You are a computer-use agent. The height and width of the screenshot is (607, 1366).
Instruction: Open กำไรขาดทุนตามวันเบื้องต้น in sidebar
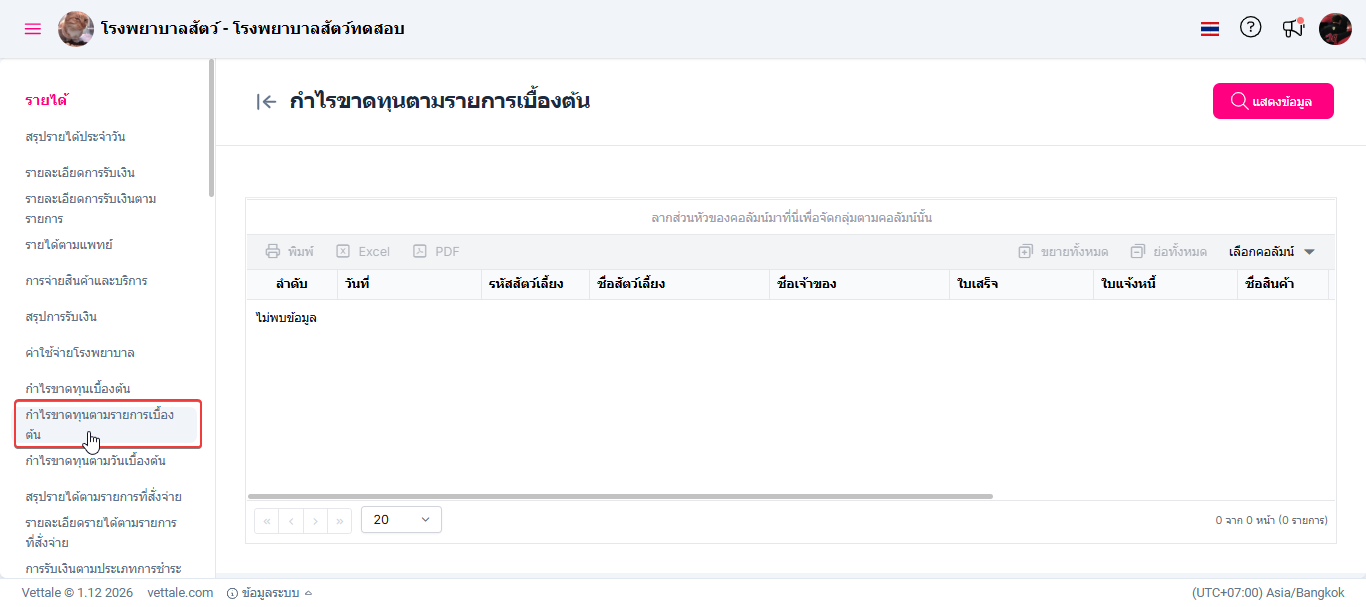tap(95, 461)
